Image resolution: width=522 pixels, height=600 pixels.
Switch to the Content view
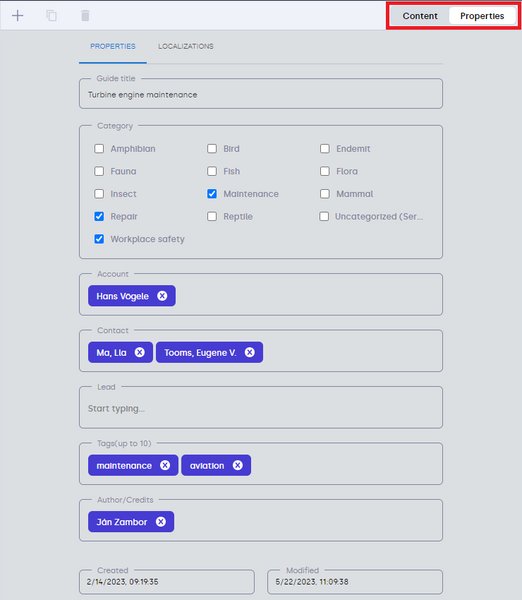click(420, 16)
